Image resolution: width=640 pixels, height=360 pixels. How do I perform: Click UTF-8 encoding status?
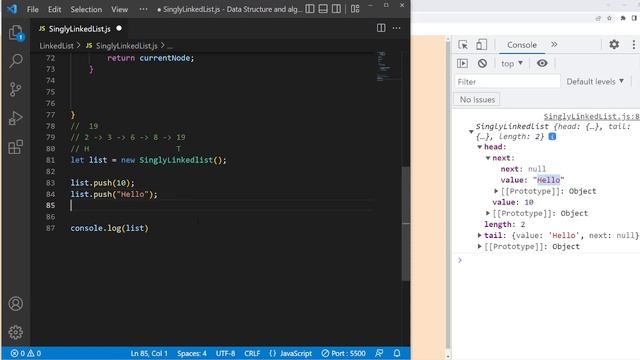225,353
